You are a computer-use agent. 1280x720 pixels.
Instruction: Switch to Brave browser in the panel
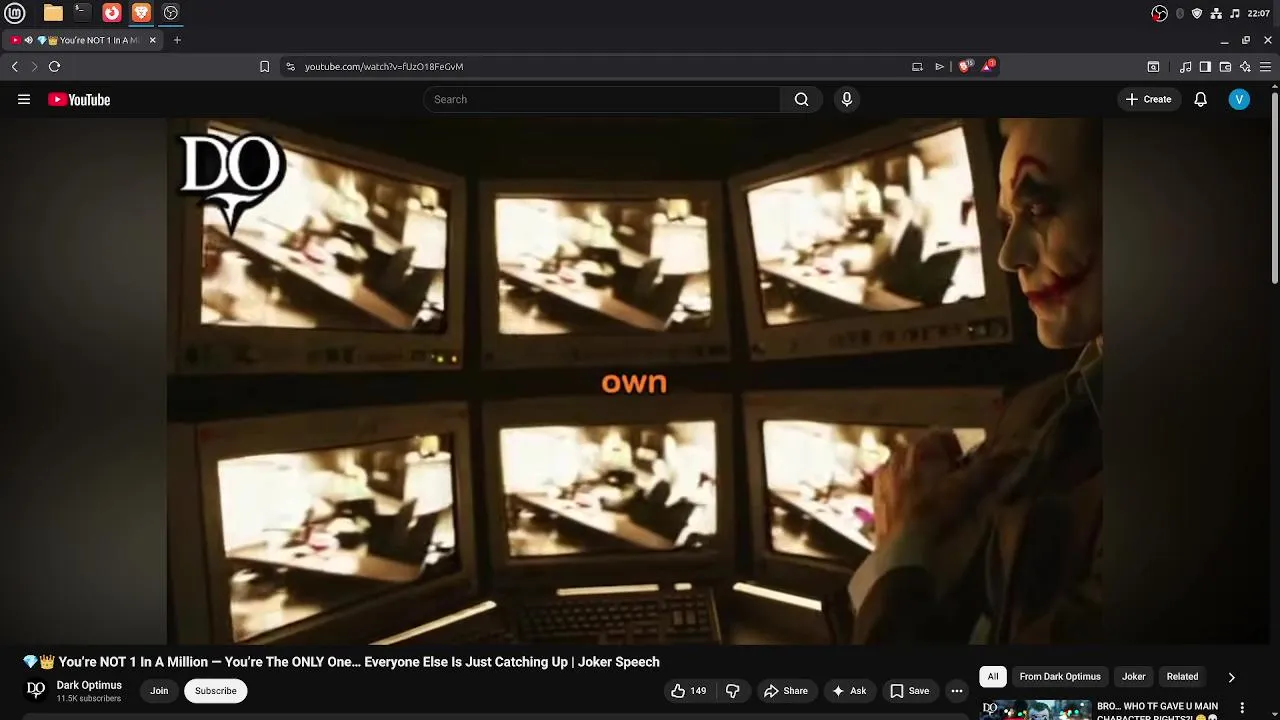141,13
